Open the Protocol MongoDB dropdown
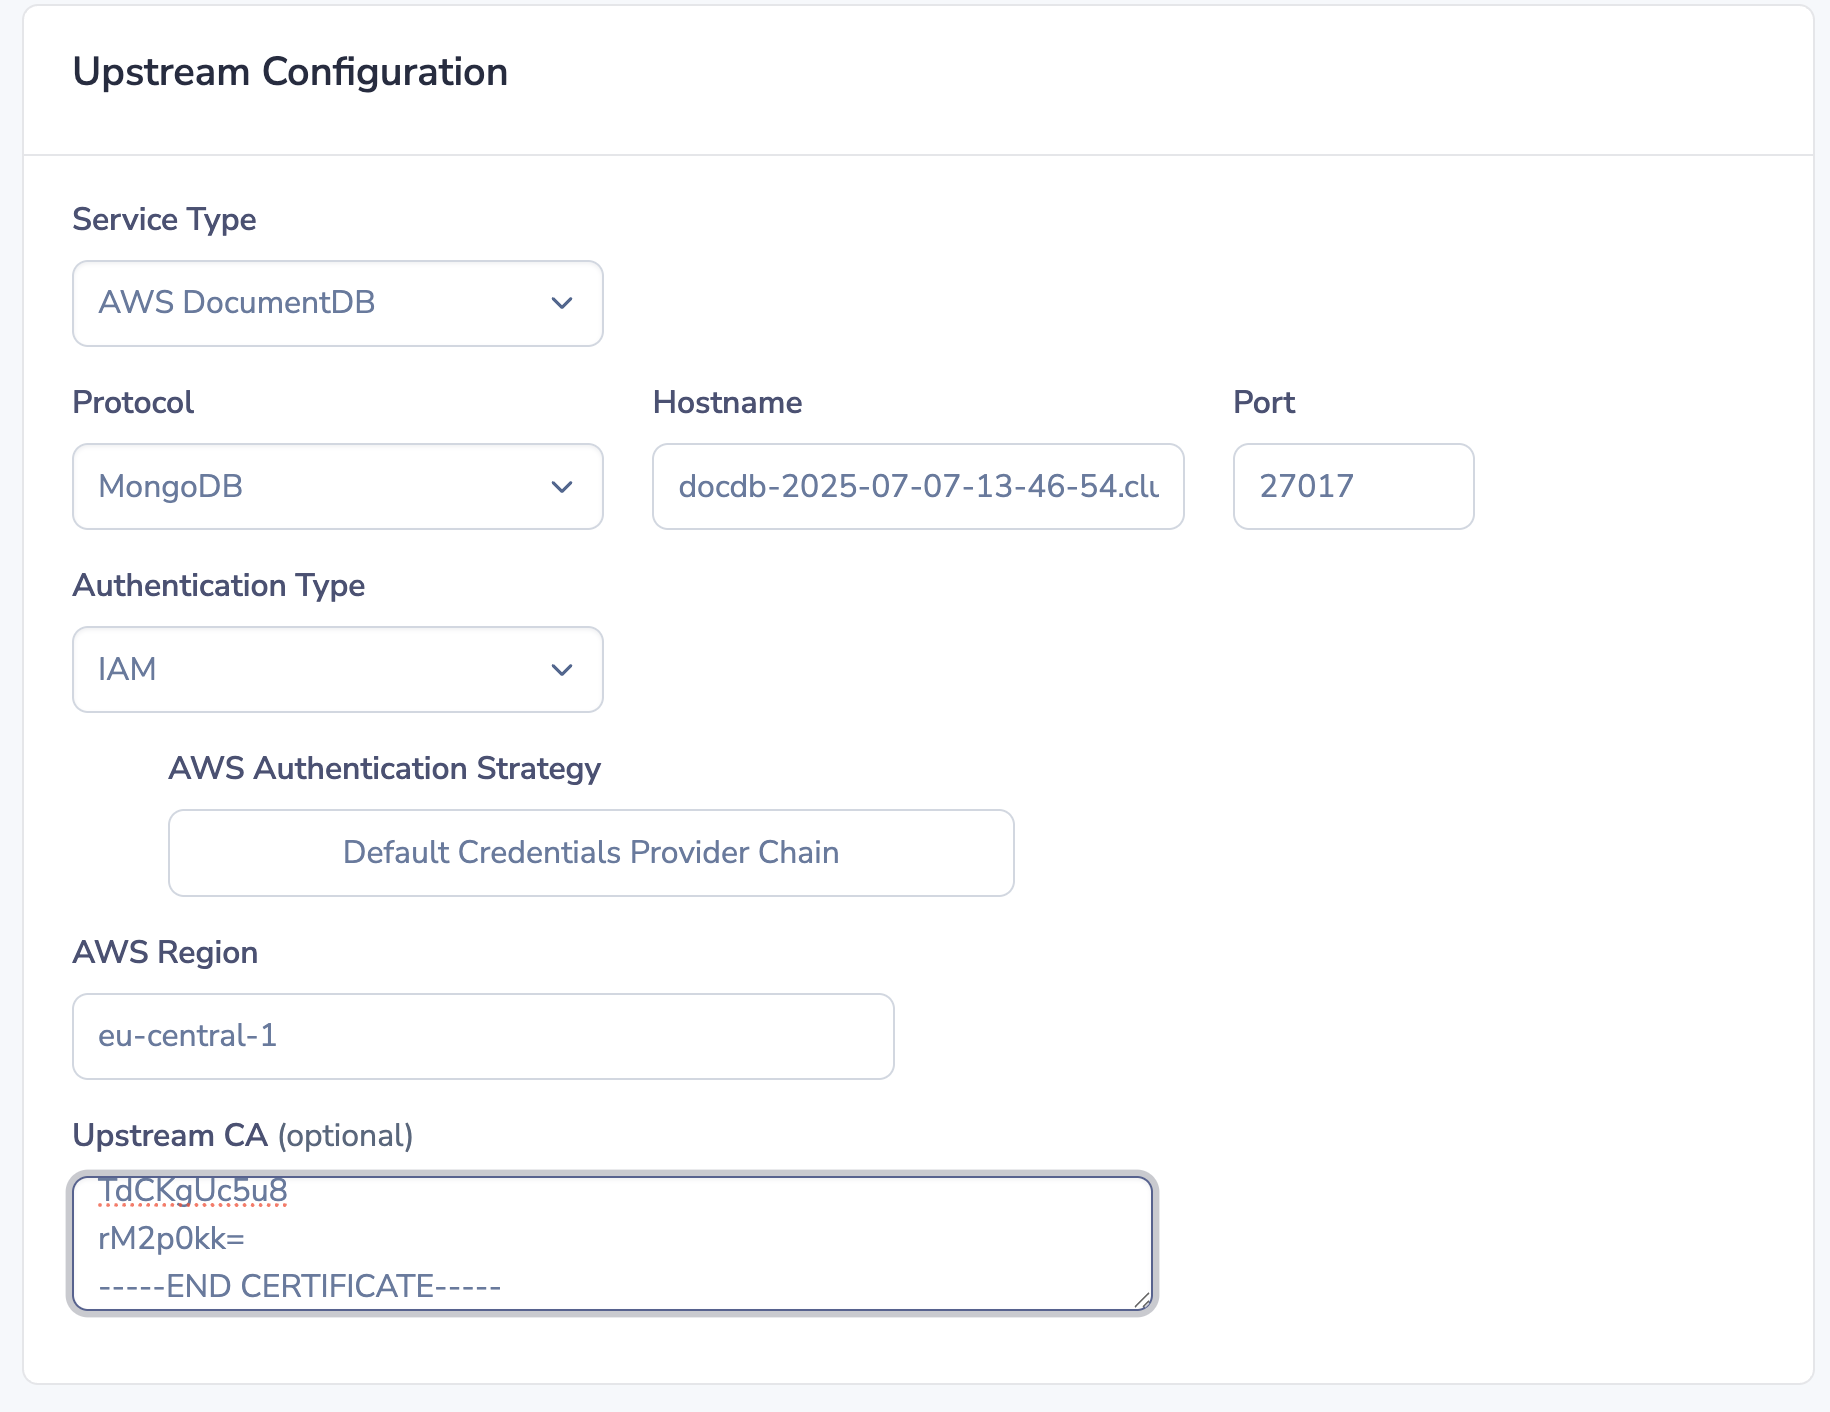1830x1412 pixels. (x=337, y=486)
